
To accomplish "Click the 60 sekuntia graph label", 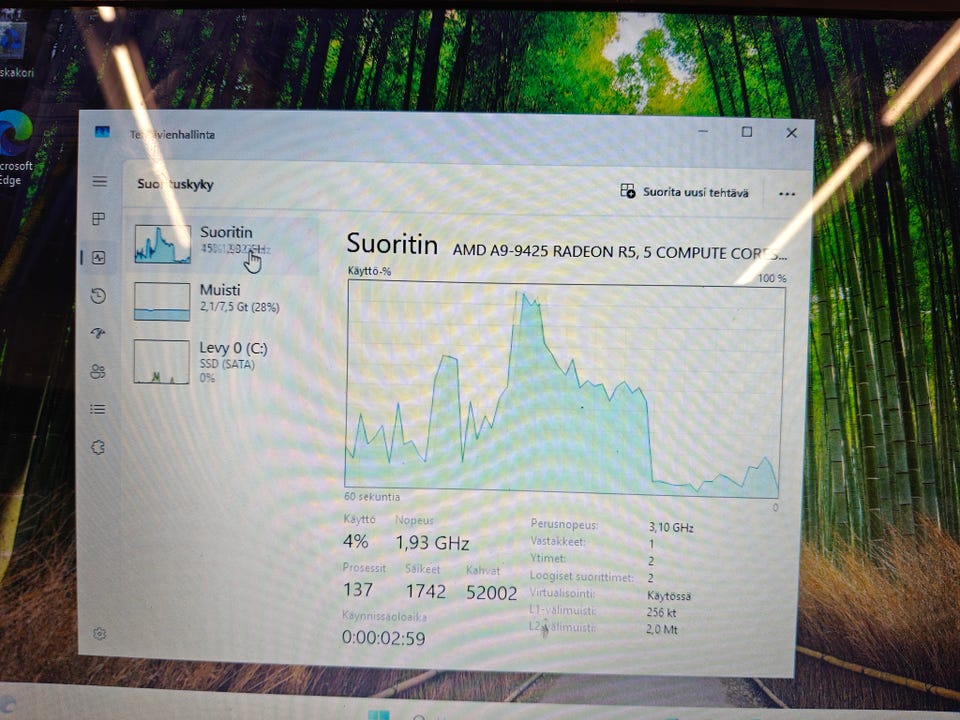I will click(x=372, y=497).
